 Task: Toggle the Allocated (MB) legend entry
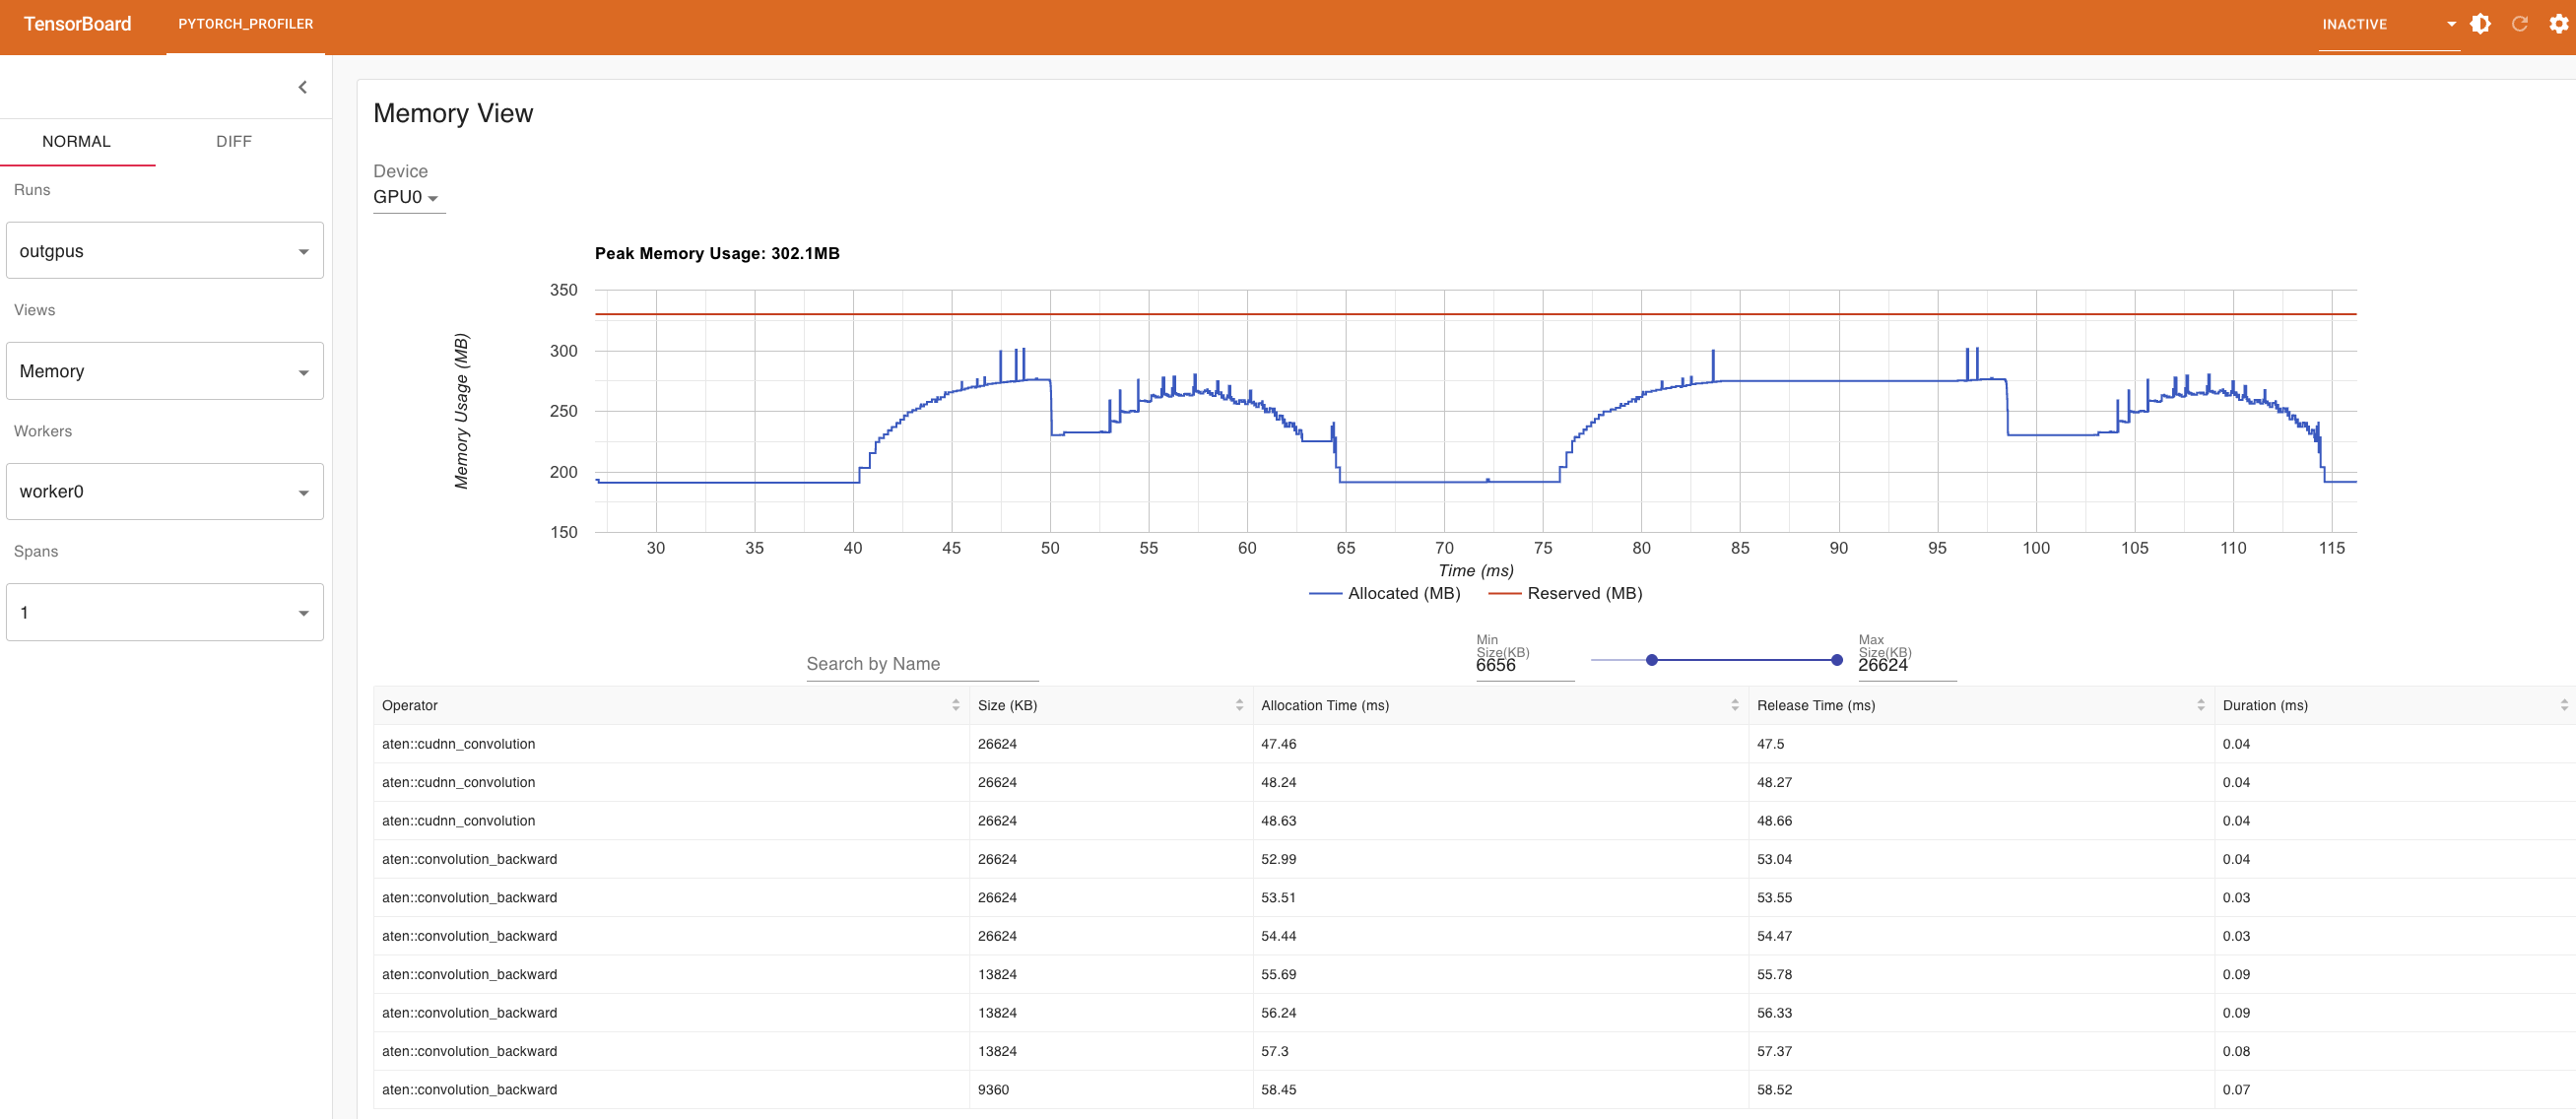(1385, 593)
